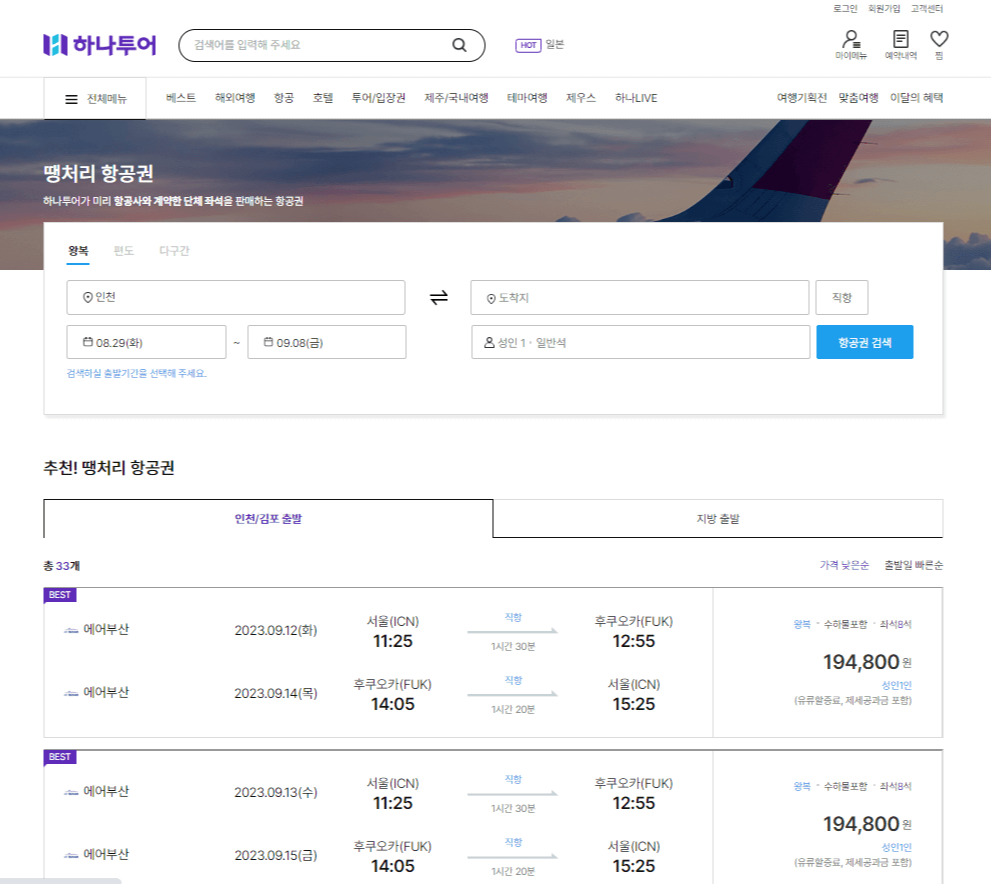
Task: Open 마이메뉴 with the person icon
Action: (x=852, y=40)
